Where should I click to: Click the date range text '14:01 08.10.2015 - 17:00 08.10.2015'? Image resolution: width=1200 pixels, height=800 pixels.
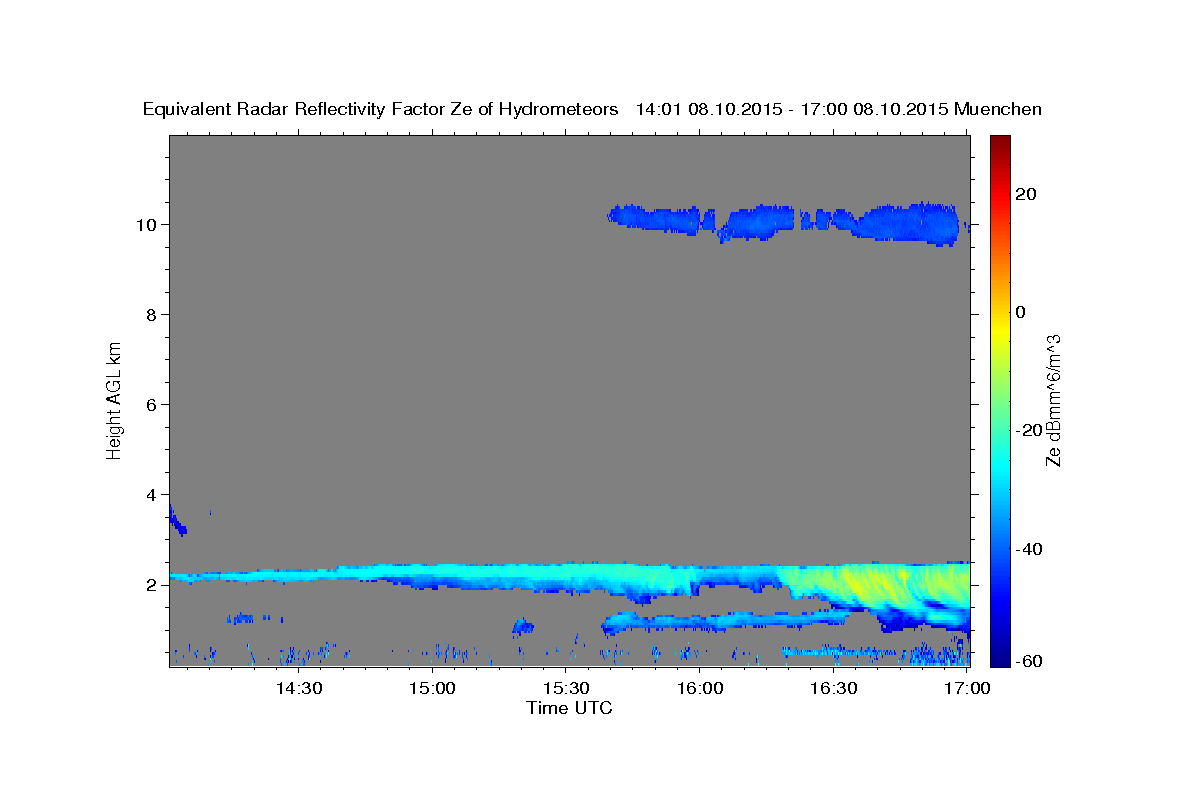792,109
